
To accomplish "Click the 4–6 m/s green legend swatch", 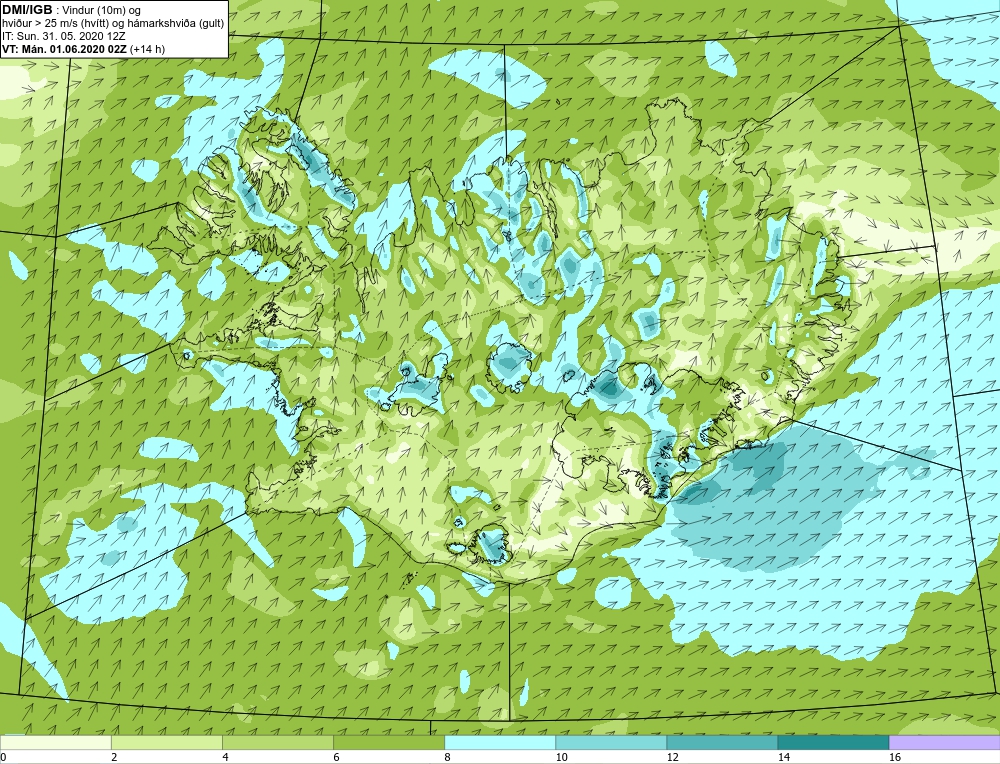I will 277,742.
